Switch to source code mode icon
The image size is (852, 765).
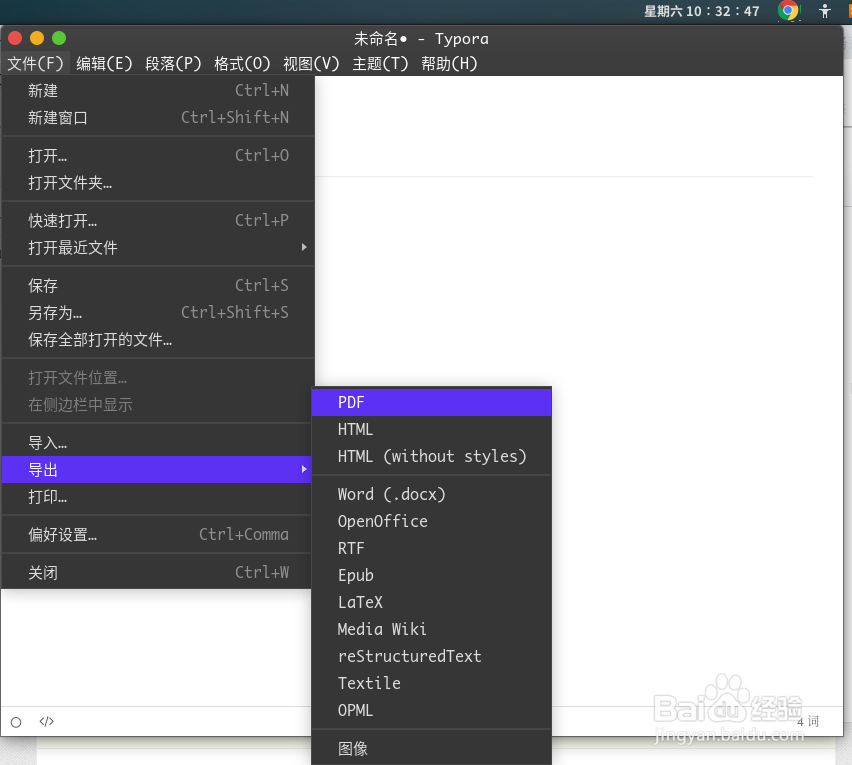point(47,722)
